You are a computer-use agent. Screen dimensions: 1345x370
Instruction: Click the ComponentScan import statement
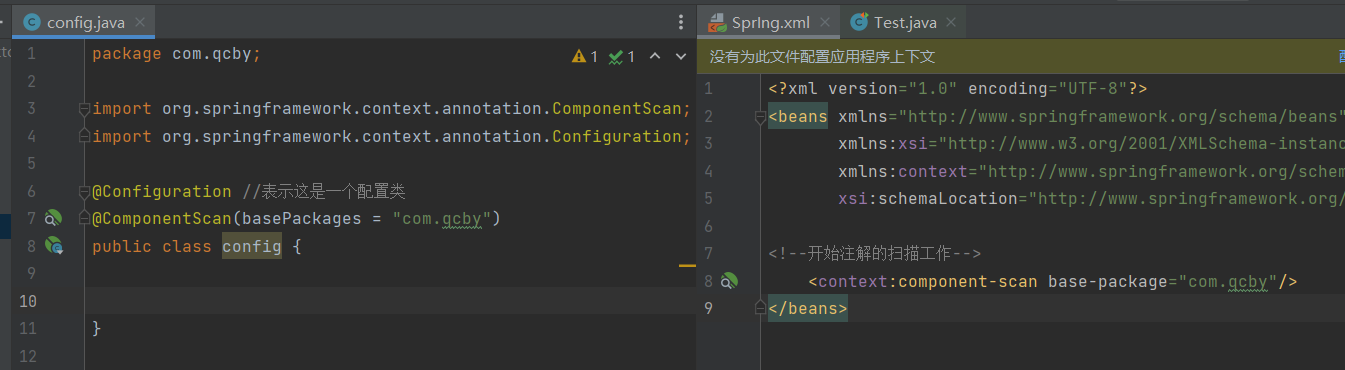click(x=391, y=109)
